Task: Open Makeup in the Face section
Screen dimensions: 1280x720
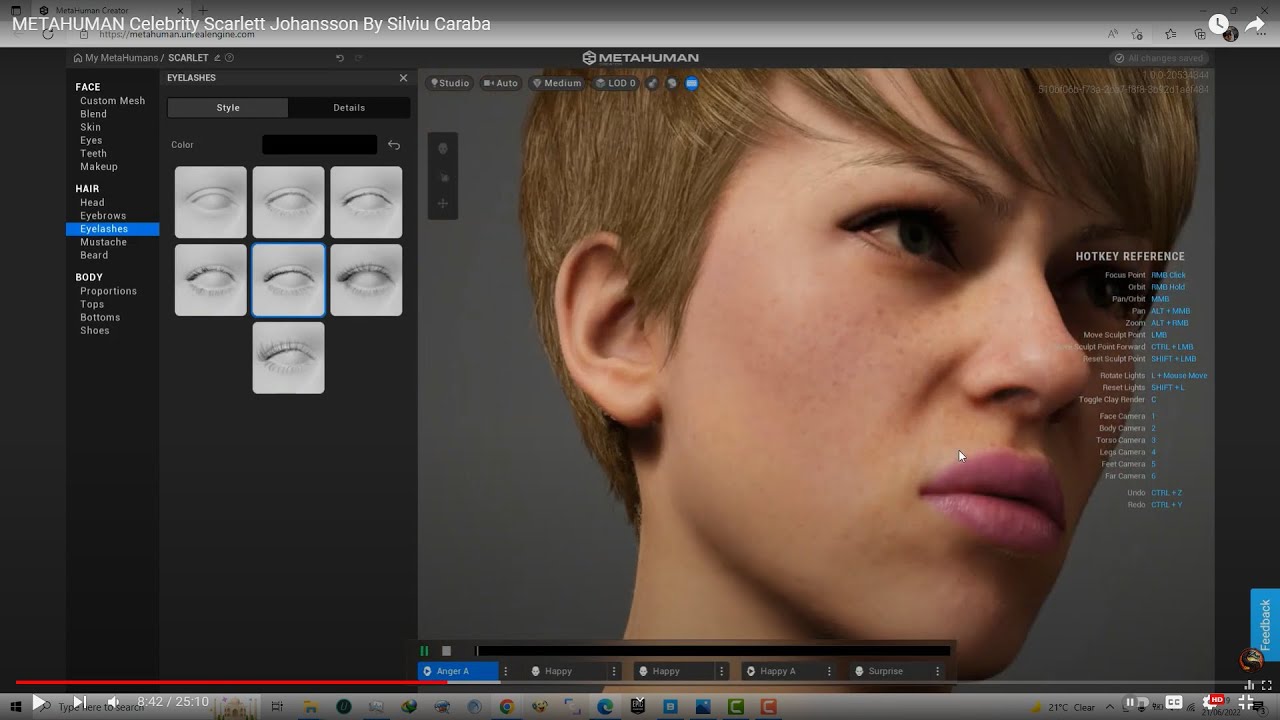Action: pos(99,167)
